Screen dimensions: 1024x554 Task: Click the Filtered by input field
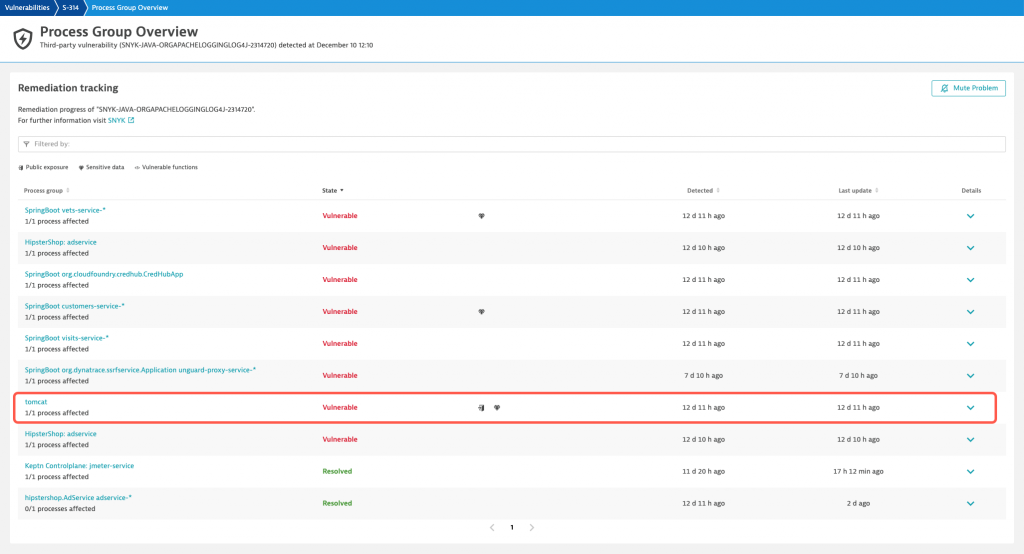pos(511,144)
